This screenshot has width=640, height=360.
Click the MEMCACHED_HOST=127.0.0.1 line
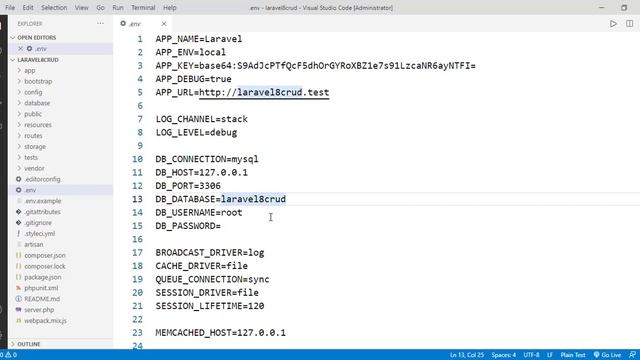pos(220,333)
